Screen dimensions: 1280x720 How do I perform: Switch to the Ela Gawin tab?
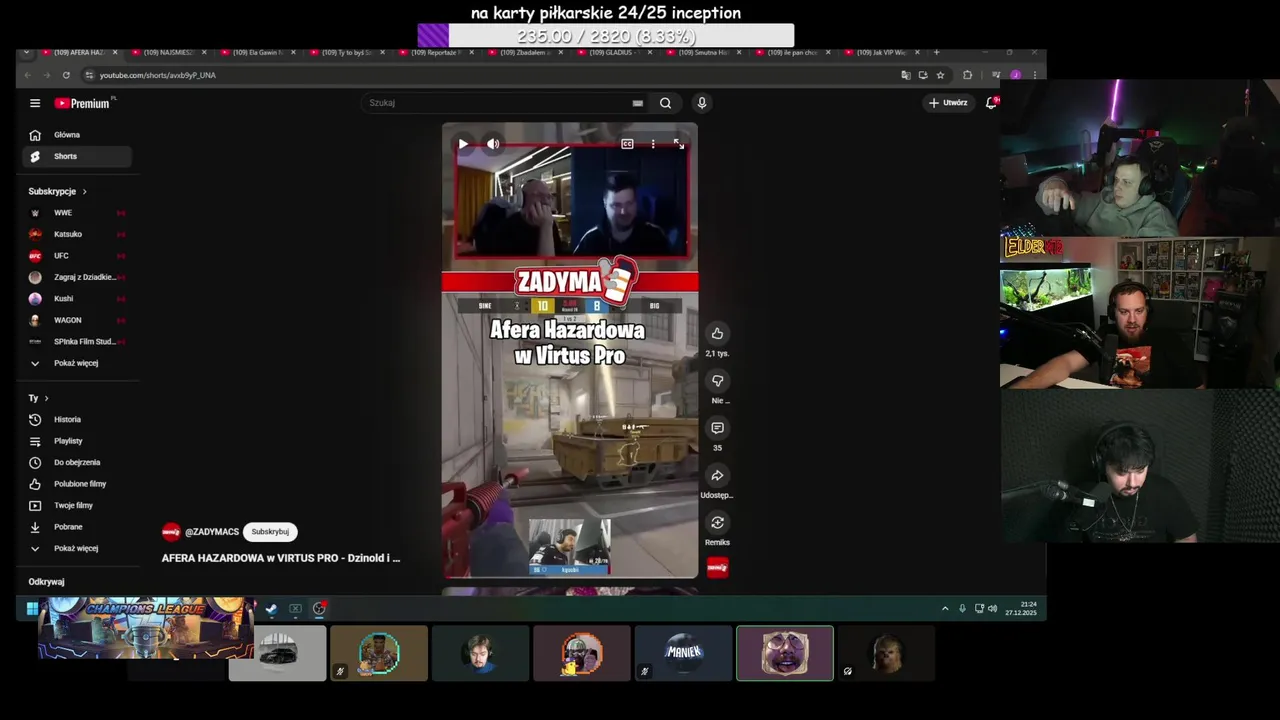[x=257, y=52]
